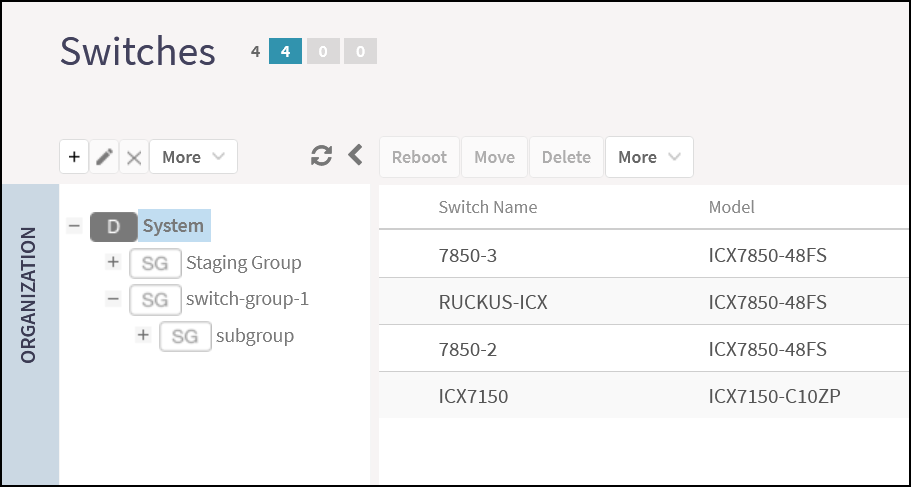Click the ORGANIZATION vertical tab
Screen dimensions: 911x487
click(x=30, y=334)
